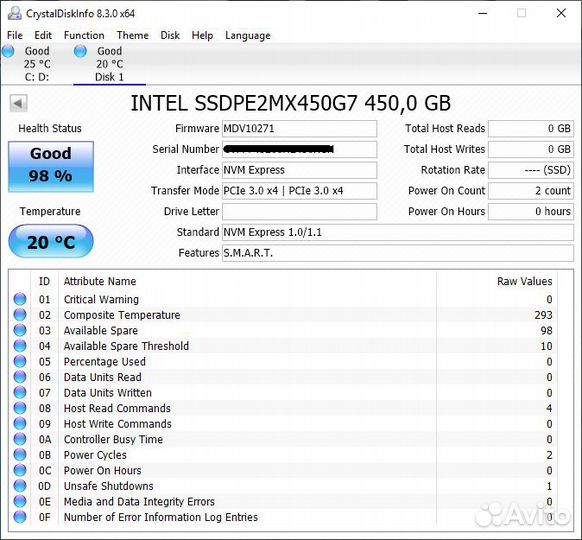Viewport: 582px width, 540px height.
Task: Click the Interface field NVM Express
Action: (299, 170)
